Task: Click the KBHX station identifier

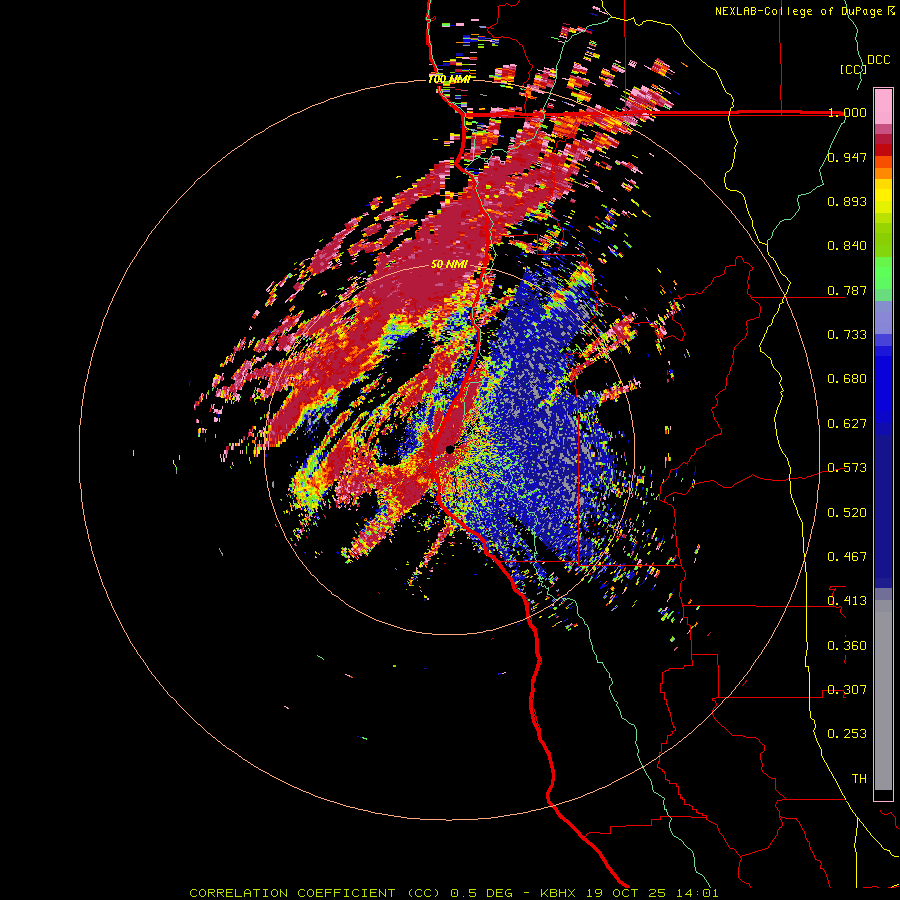Action: pos(557,893)
